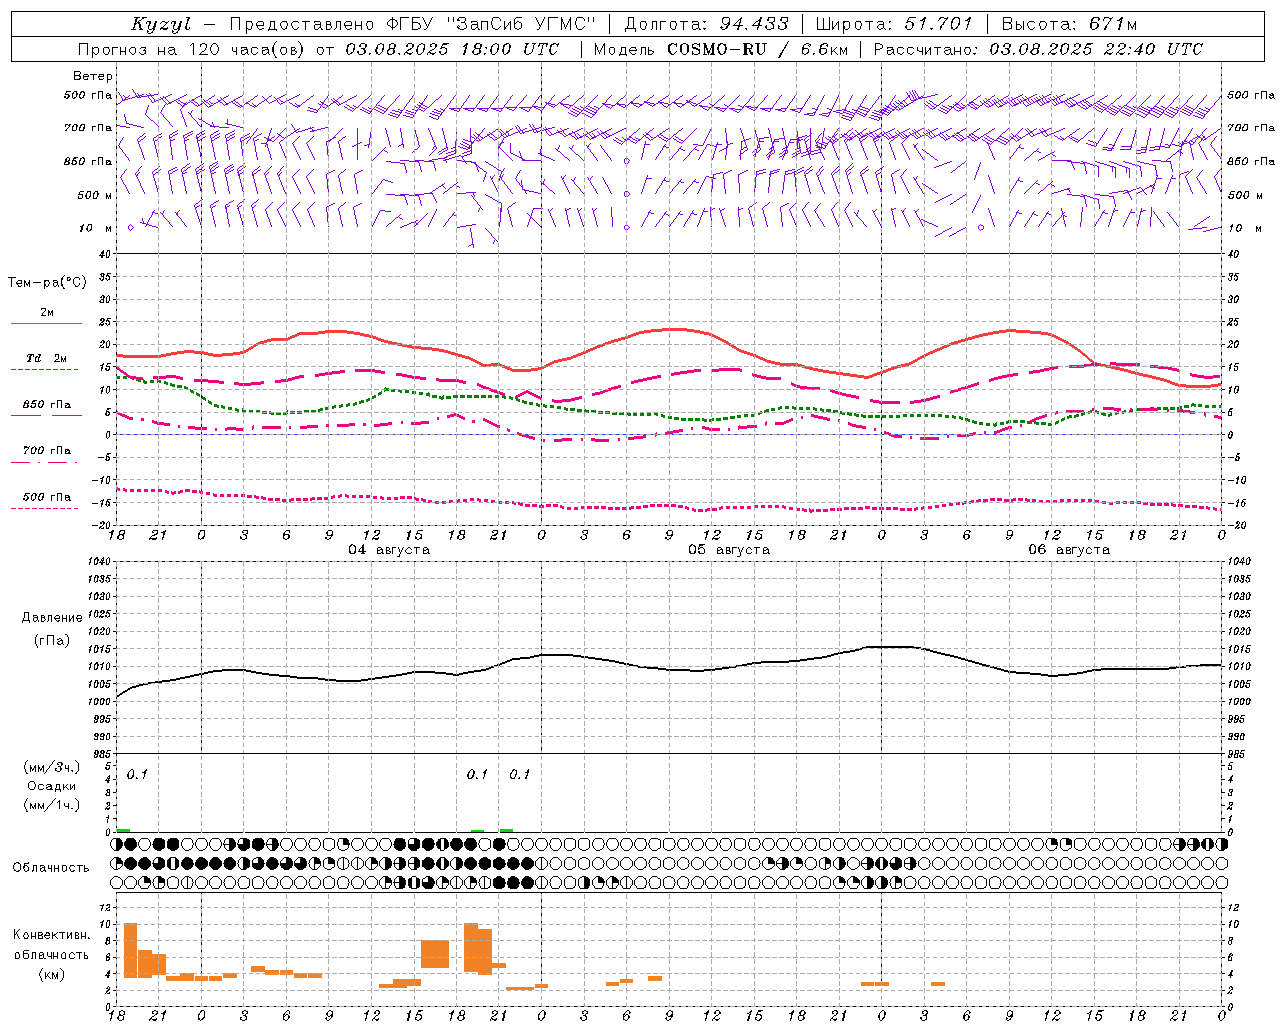
Task: Click the forecast start "03.08.2025 18:00 UTC"
Action: point(452,49)
